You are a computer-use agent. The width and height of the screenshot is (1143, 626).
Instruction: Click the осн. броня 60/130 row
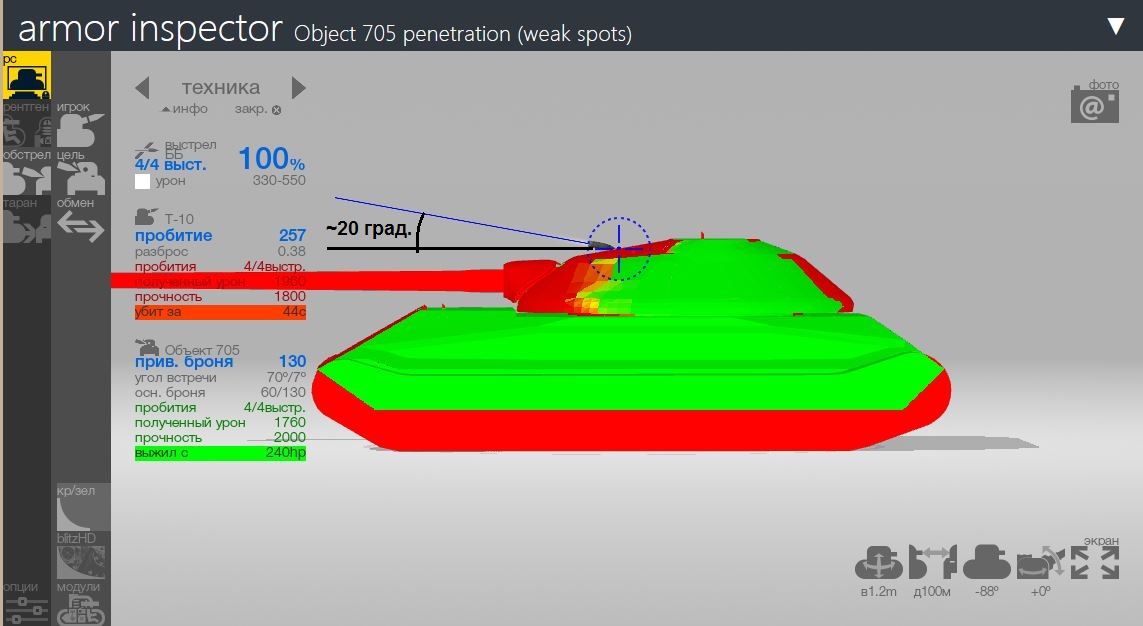220,392
